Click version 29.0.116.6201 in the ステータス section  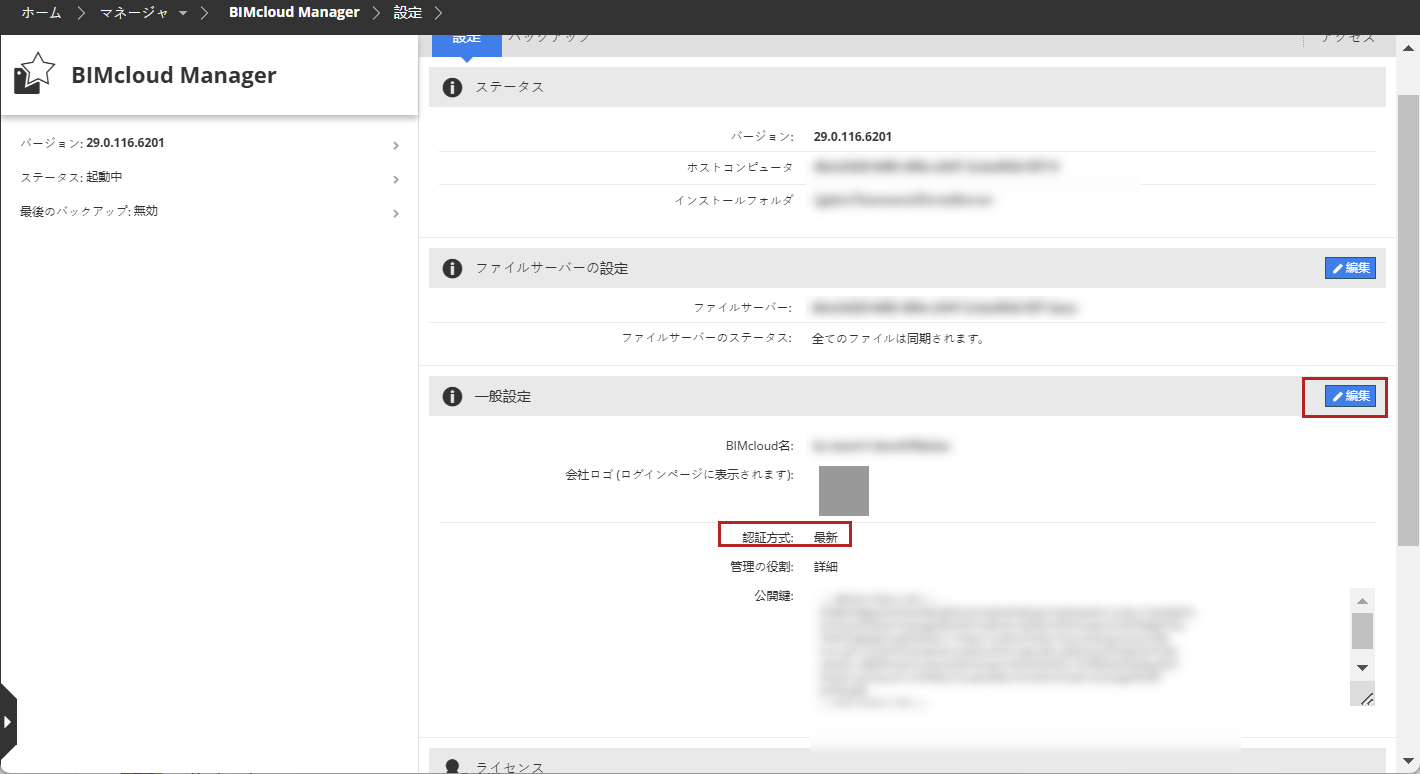(x=853, y=136)
